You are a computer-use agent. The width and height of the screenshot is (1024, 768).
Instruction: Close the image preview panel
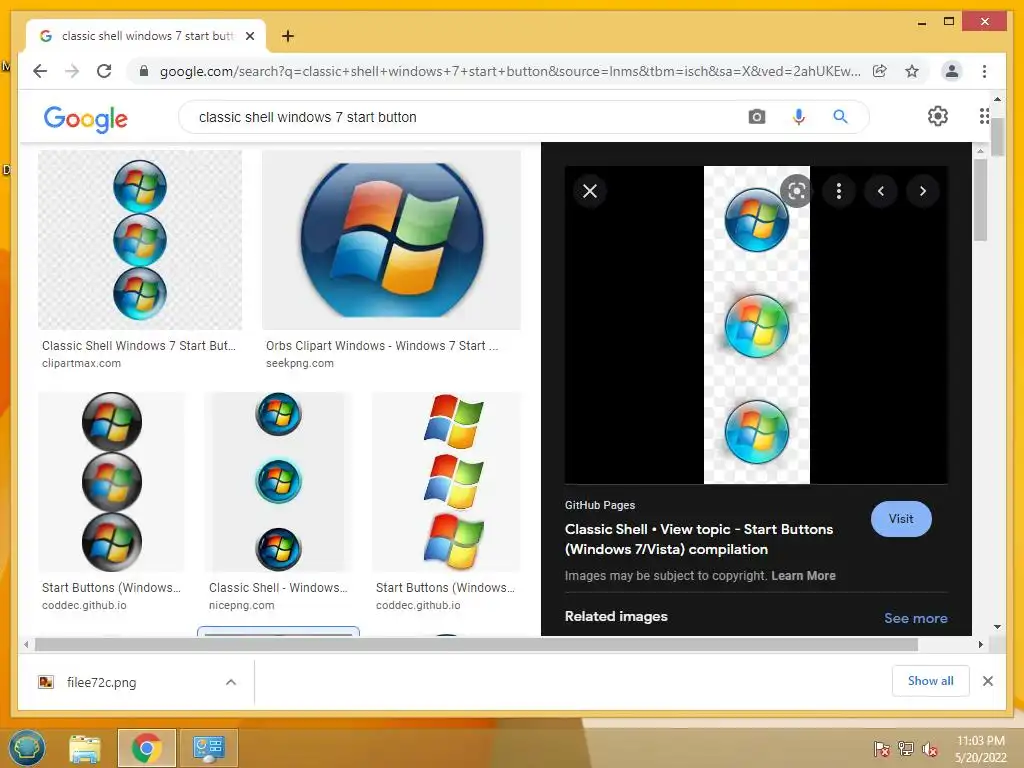click(590, 191)
